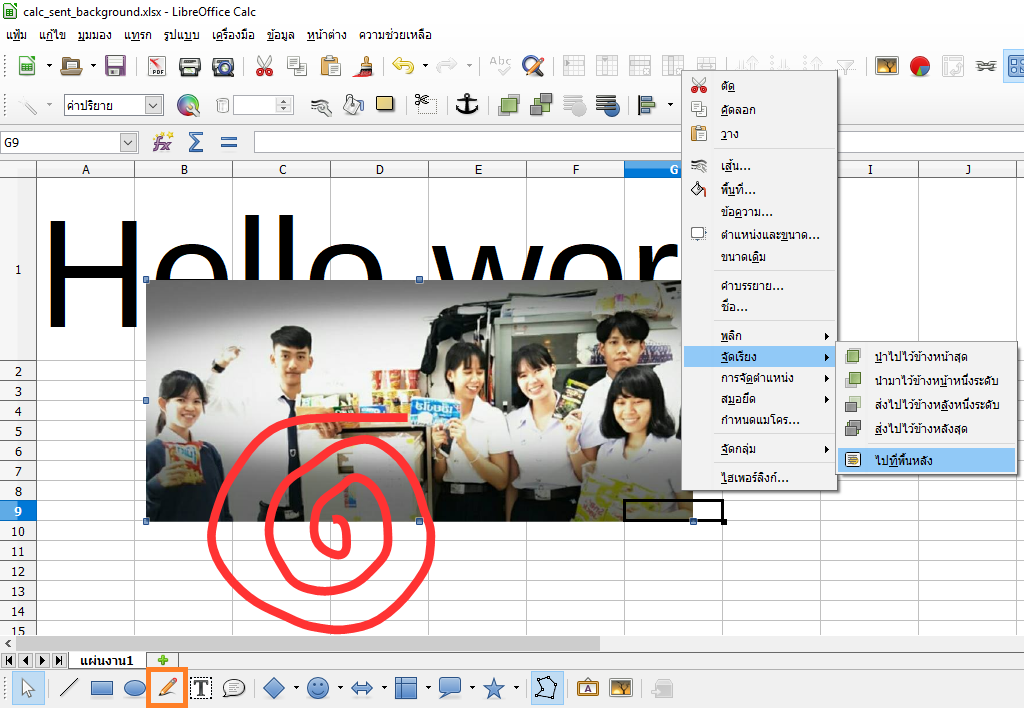
Task: Select the Freeform Line pencil tool
Action: [x=167, y=687]
